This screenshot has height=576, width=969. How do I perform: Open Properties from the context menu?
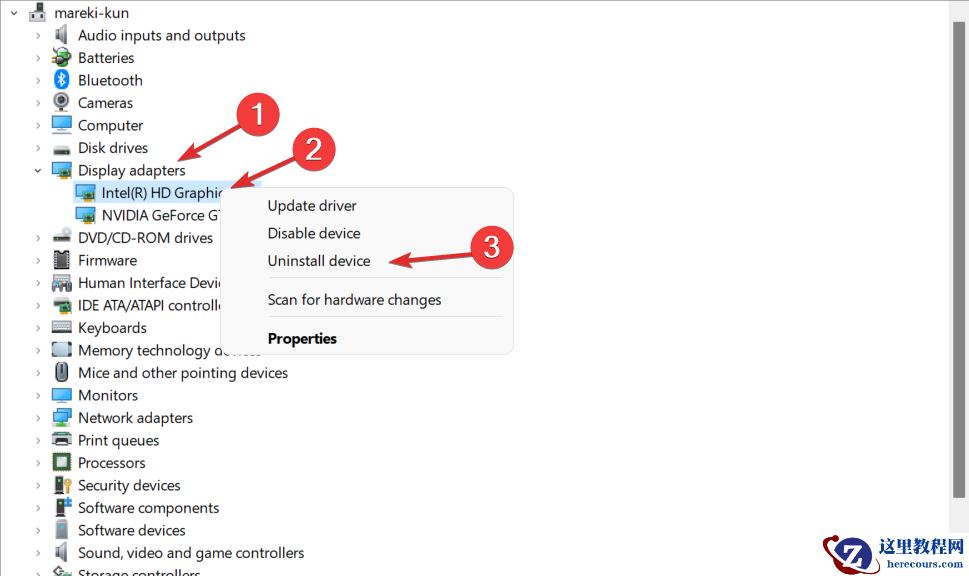coord(302,339)
